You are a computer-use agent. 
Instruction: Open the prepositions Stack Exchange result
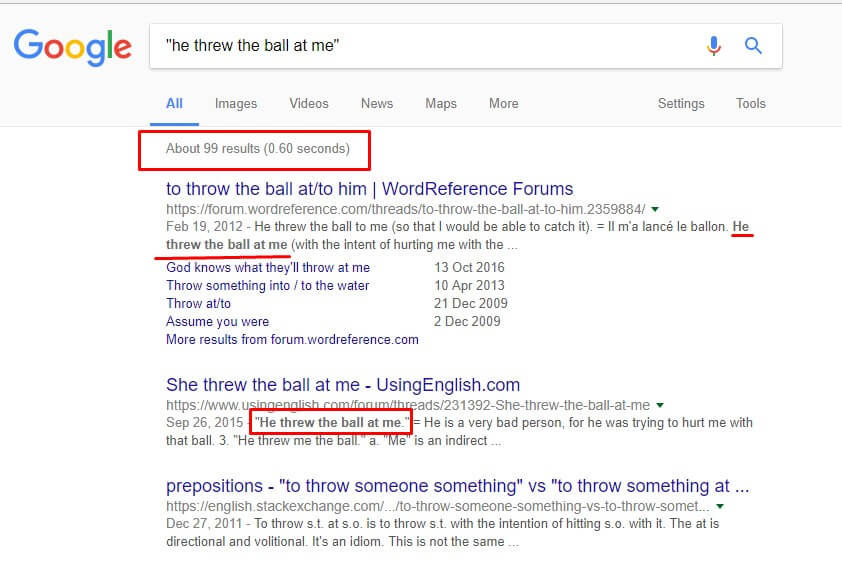[x=457, y=487]
